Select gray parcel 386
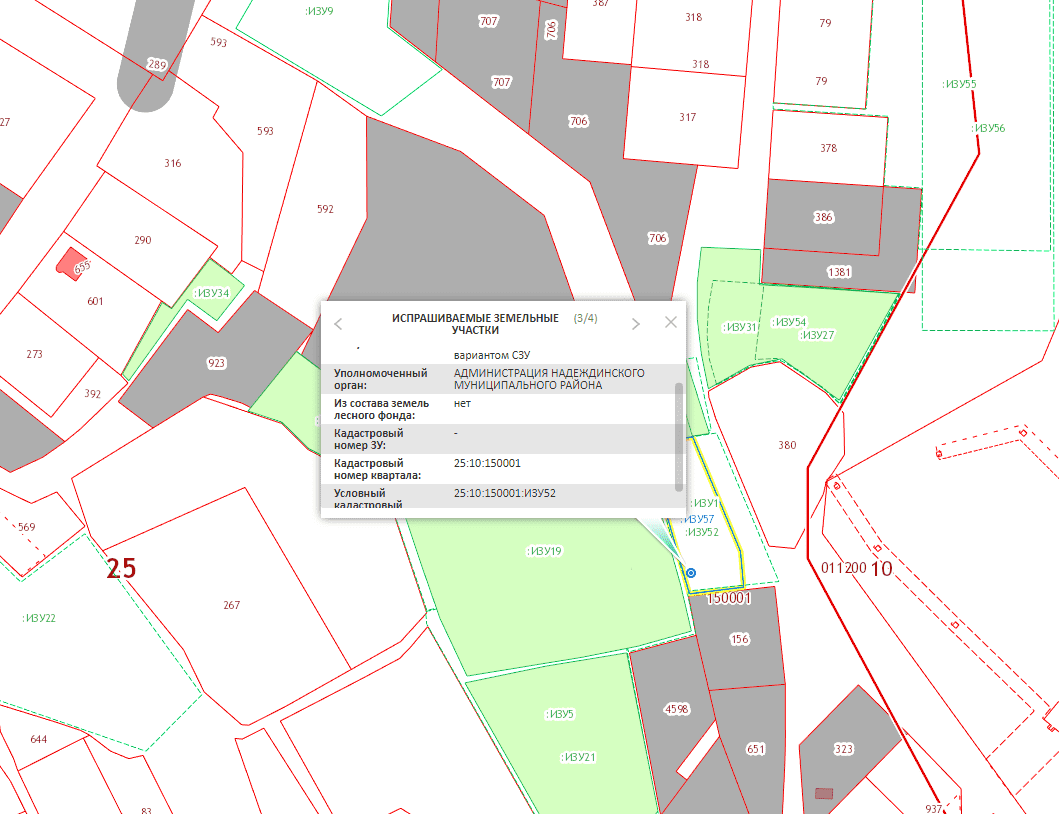The width and height of the screenshot is (1059, 814). point(823,217)
